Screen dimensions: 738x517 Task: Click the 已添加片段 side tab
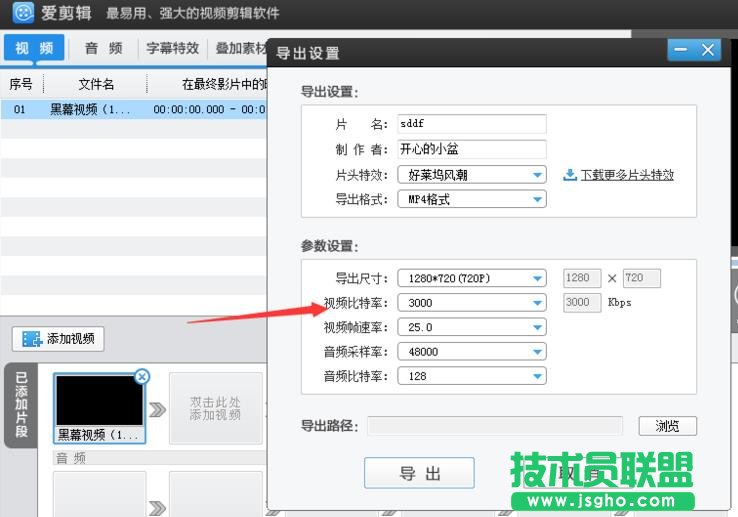[21, 405]
